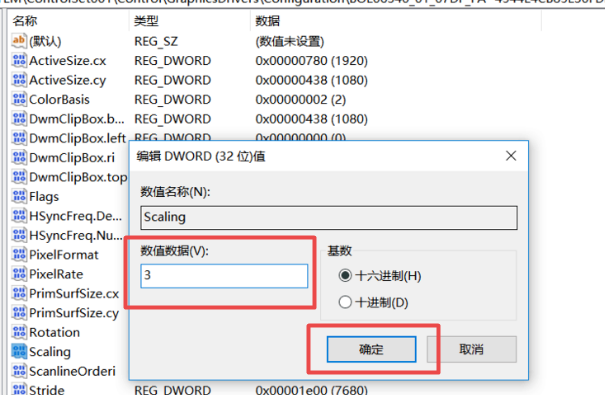The height and width of the screenshot is (395, 605).
Task: Select the Flags value name
Action: coord(44,197)
